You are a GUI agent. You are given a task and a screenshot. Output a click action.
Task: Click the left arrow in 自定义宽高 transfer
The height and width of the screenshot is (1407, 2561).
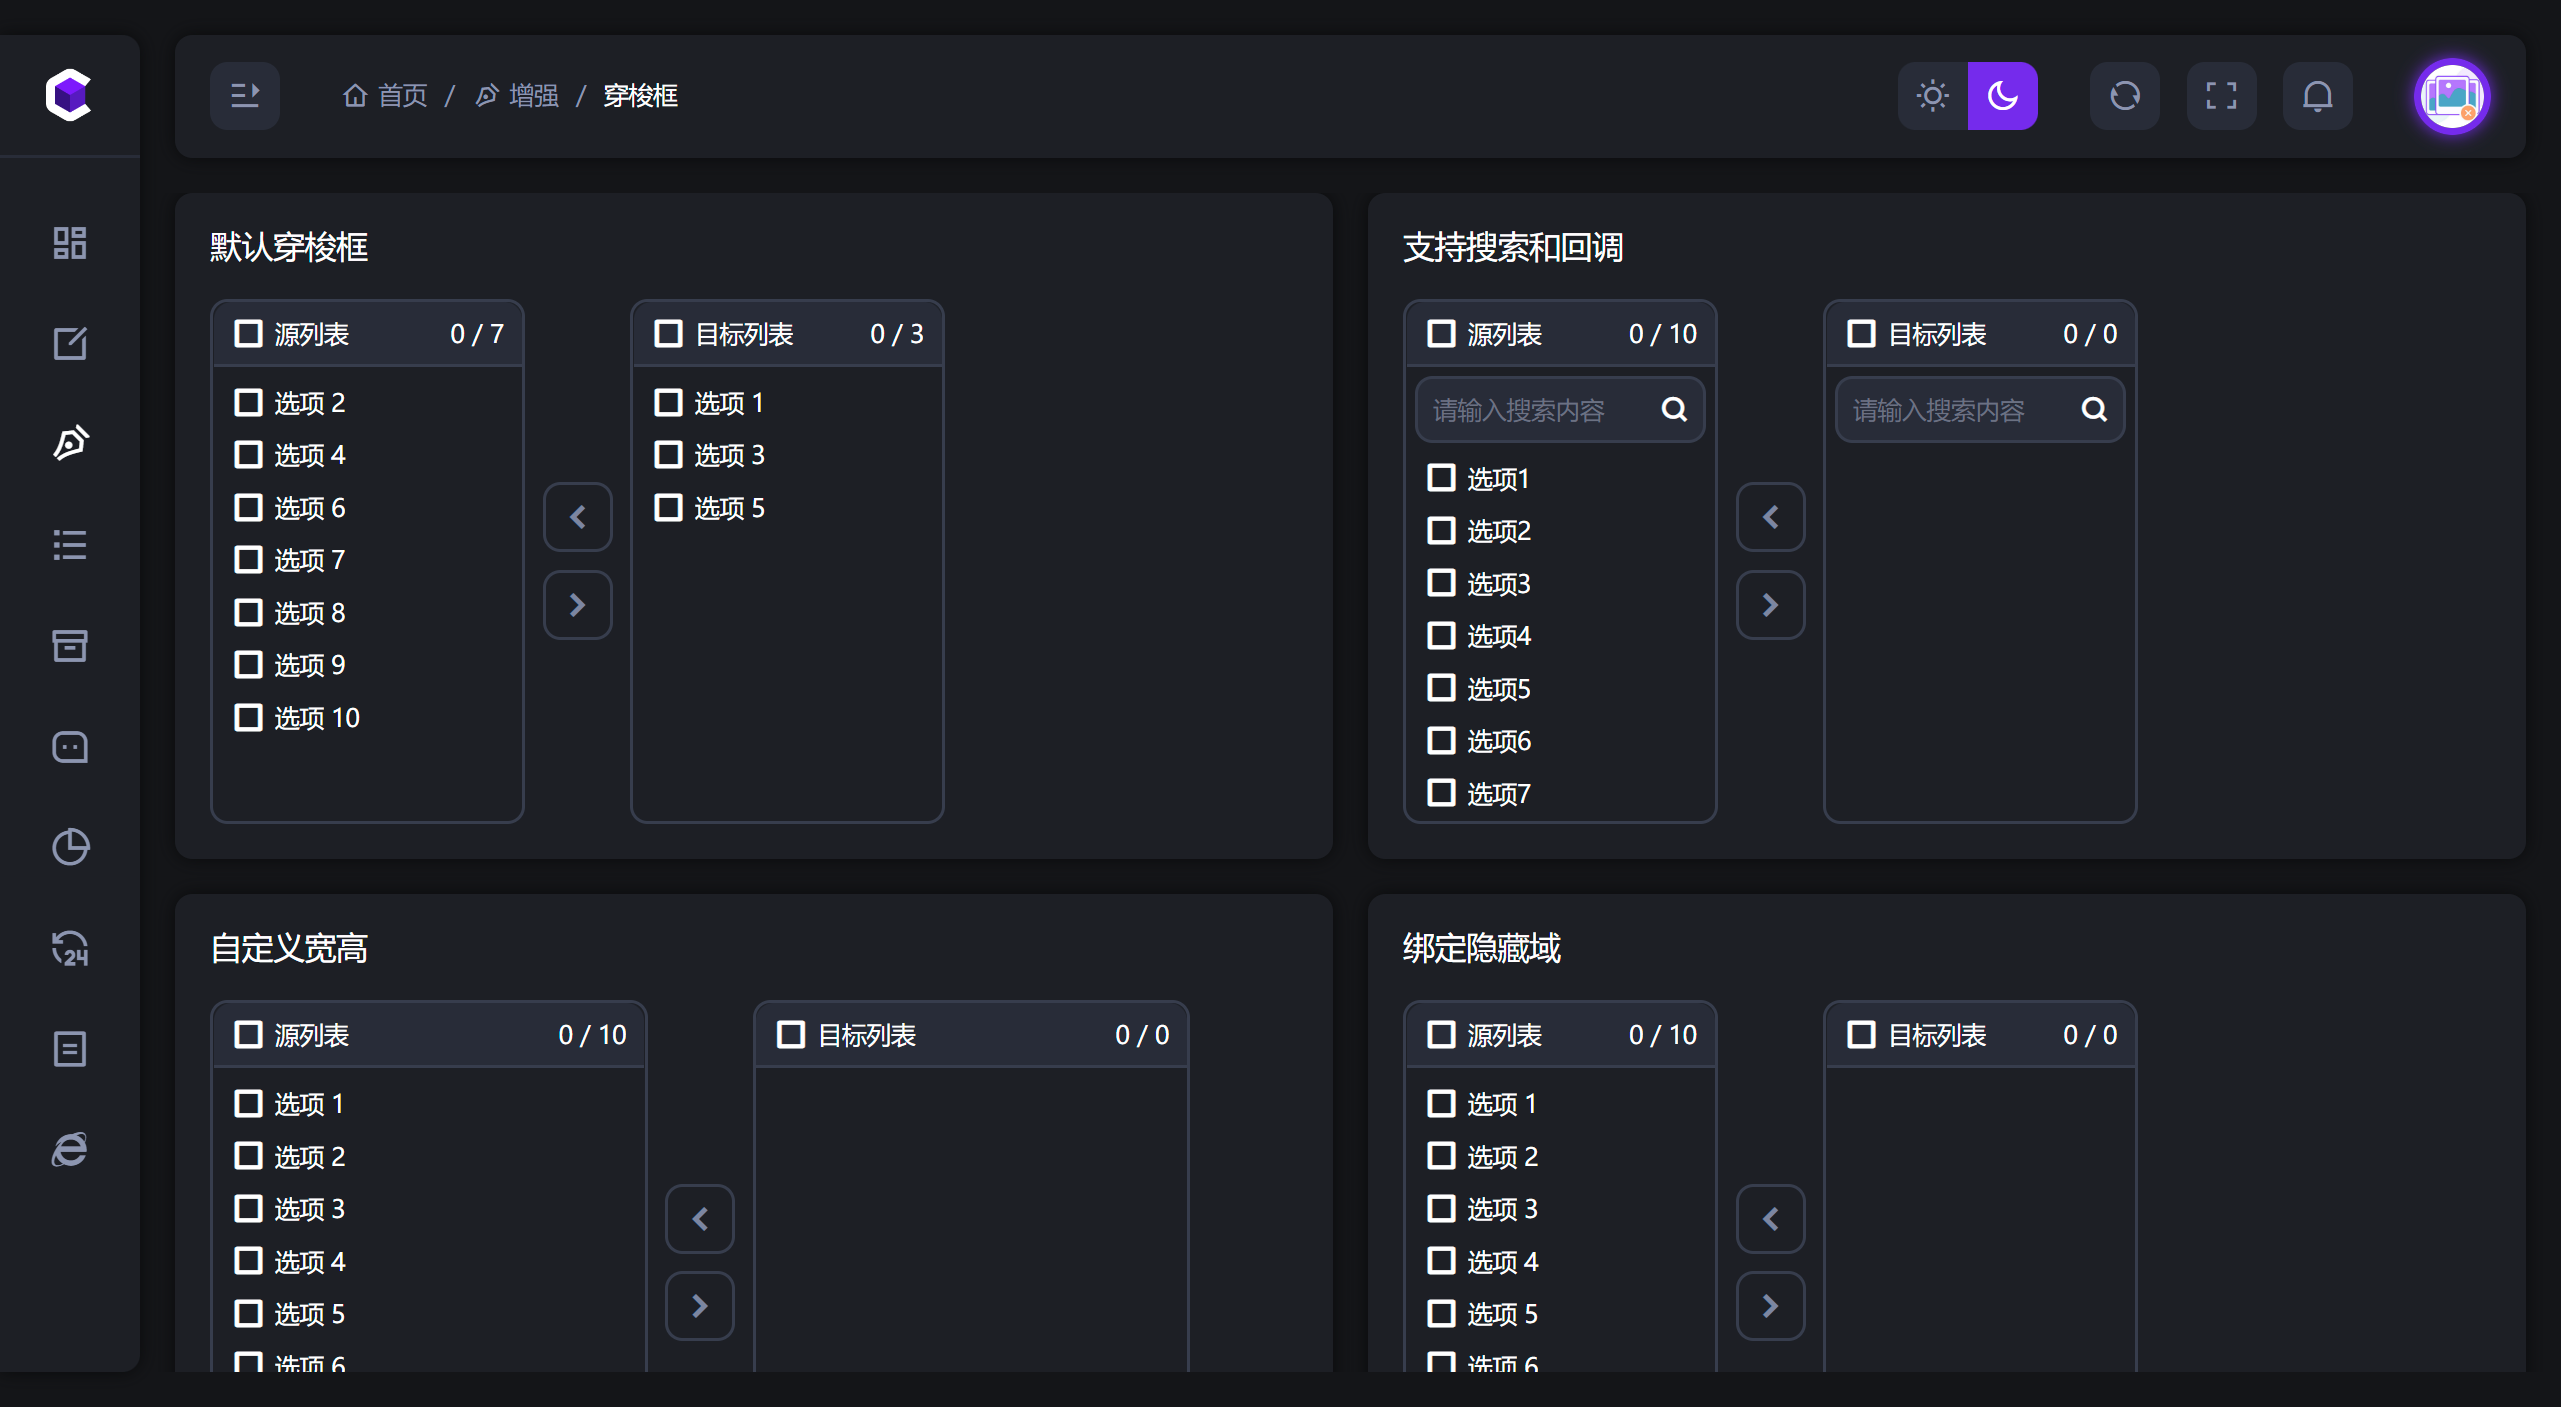click(700, 1219)
